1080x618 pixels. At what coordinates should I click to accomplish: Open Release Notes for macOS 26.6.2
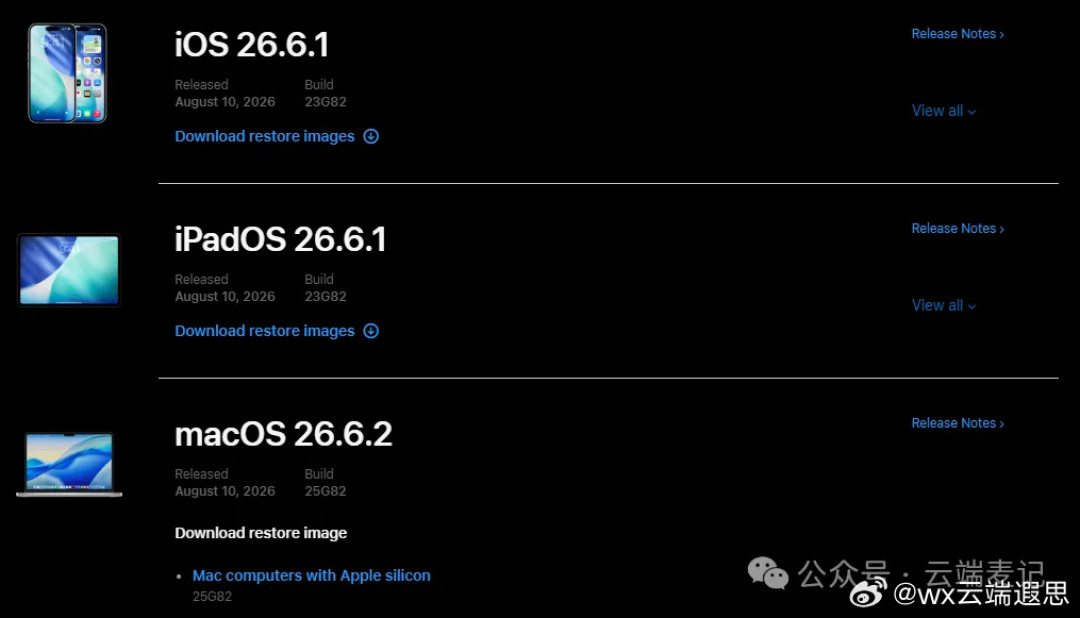tap(957, 423)
